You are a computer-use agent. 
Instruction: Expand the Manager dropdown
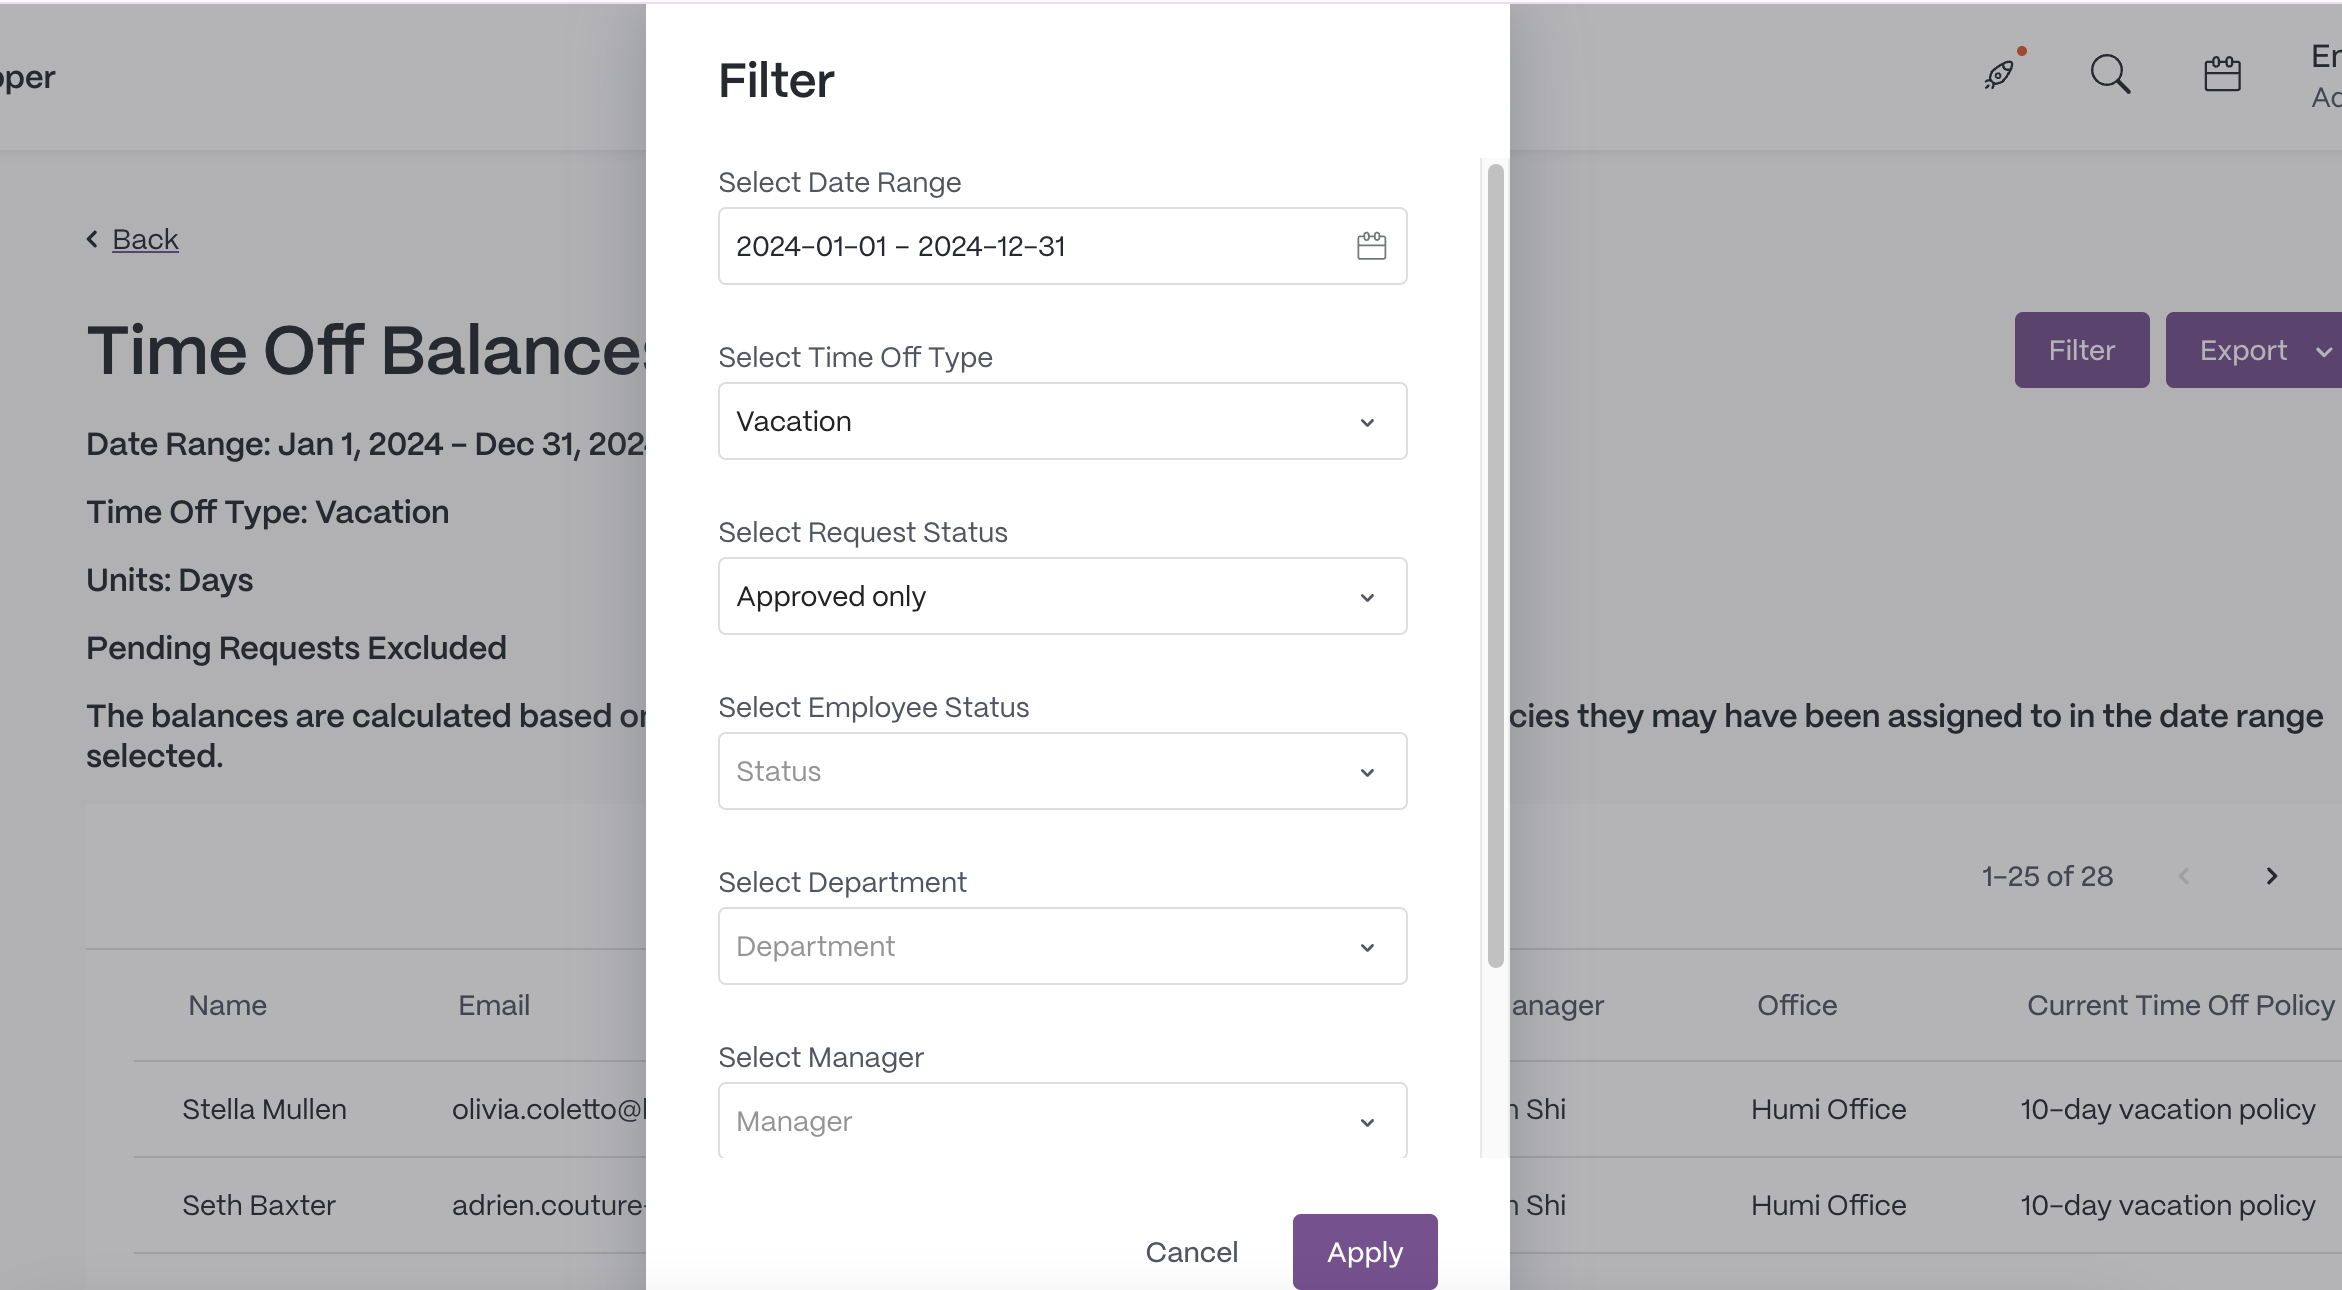tap(1062, 1121)
